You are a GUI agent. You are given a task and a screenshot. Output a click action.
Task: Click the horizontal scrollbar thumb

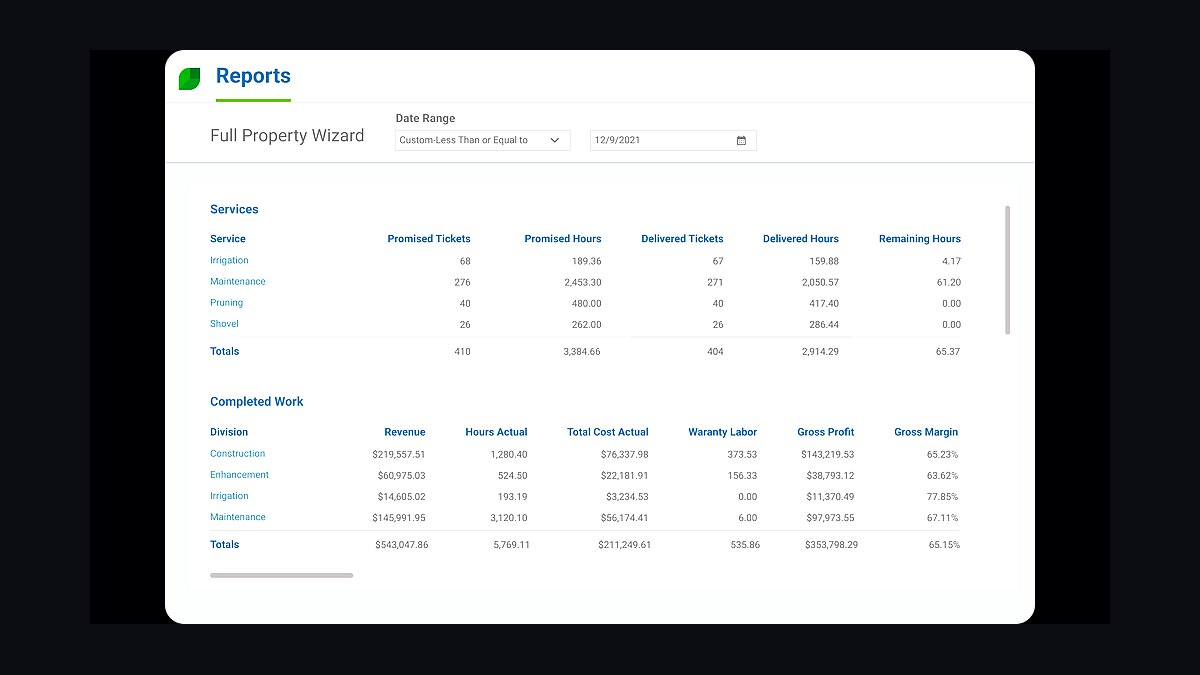pyautogui.click(x=281, y=575)
